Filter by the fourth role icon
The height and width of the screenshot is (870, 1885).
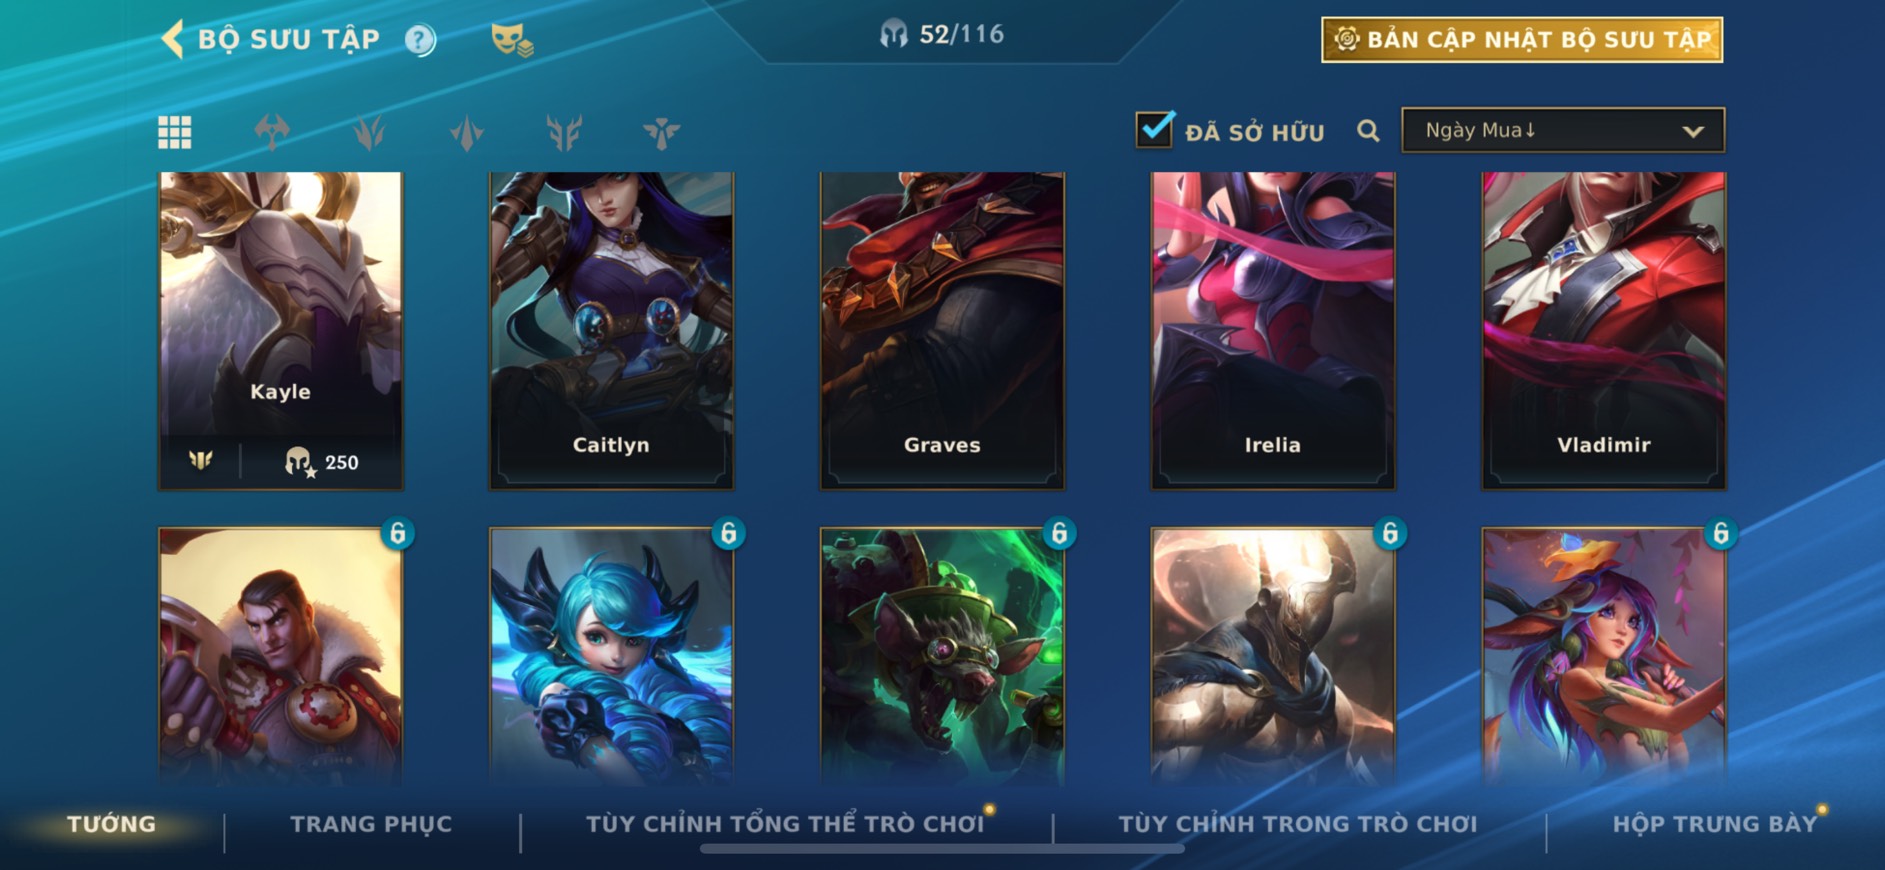click(564, 132)
